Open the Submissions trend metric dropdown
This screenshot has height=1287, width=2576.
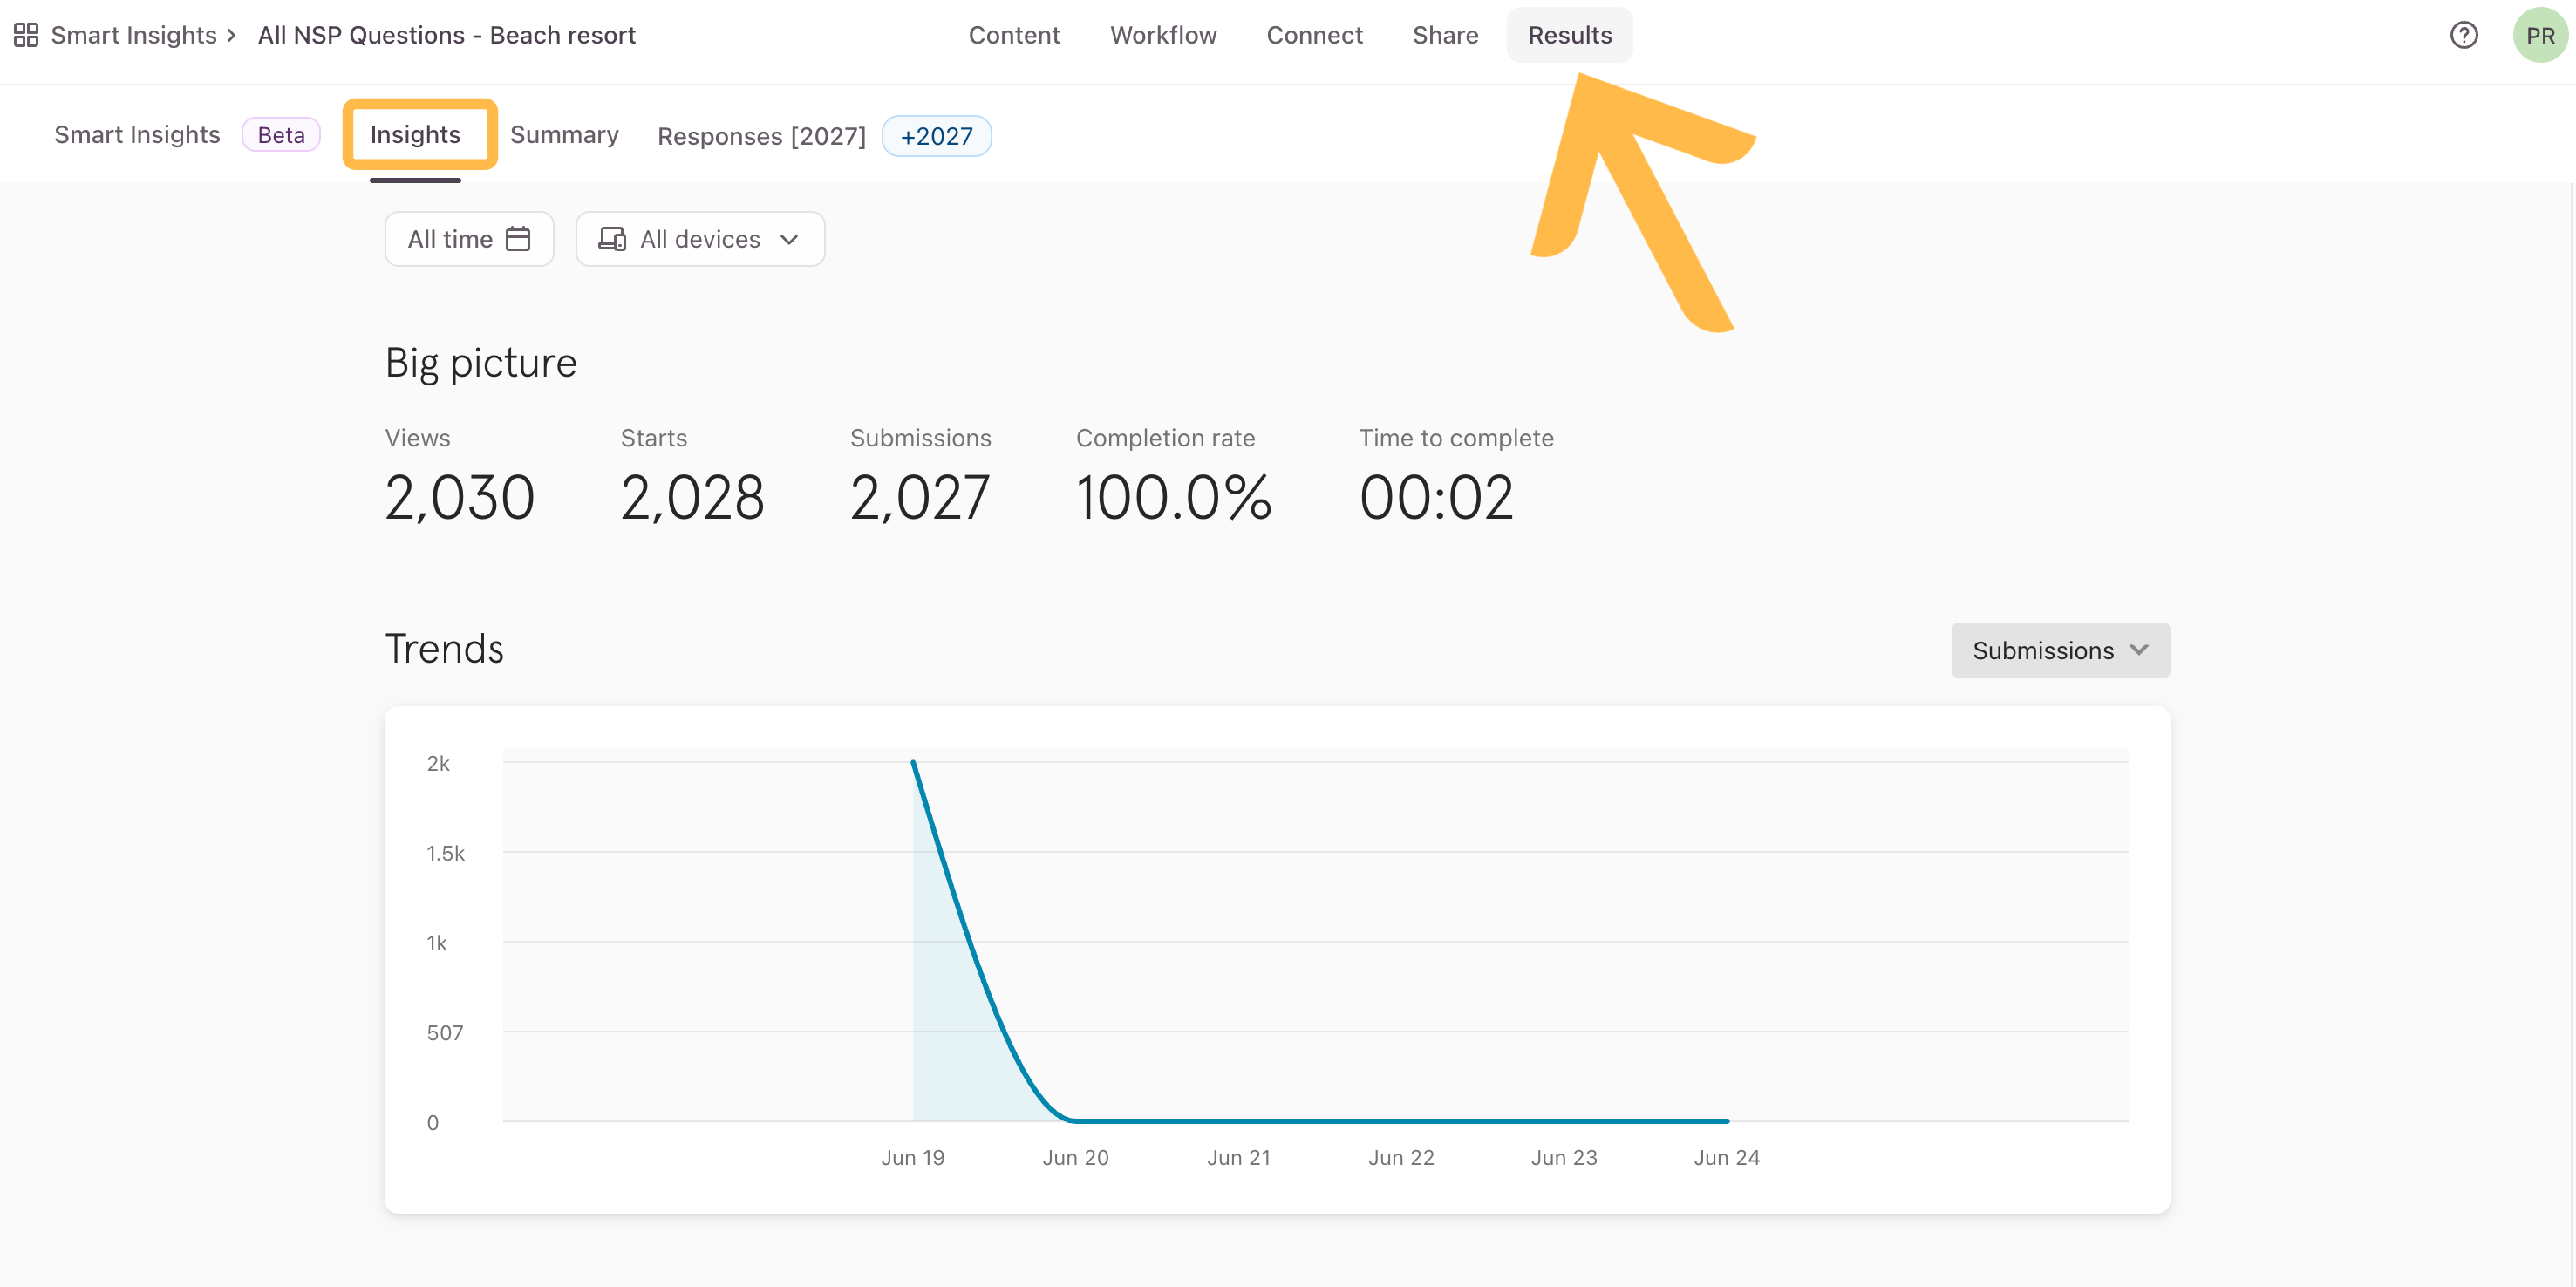click(x=2059, y=650)
